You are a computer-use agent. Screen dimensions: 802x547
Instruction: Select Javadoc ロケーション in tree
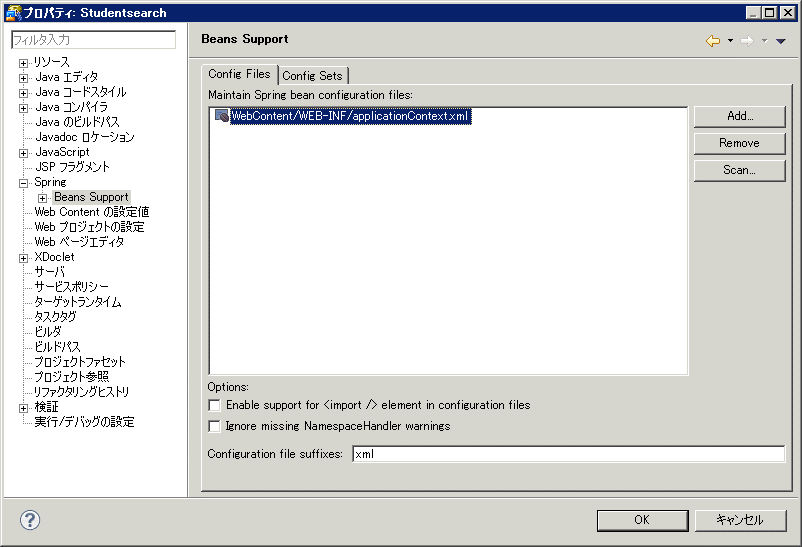pos(85,137)
